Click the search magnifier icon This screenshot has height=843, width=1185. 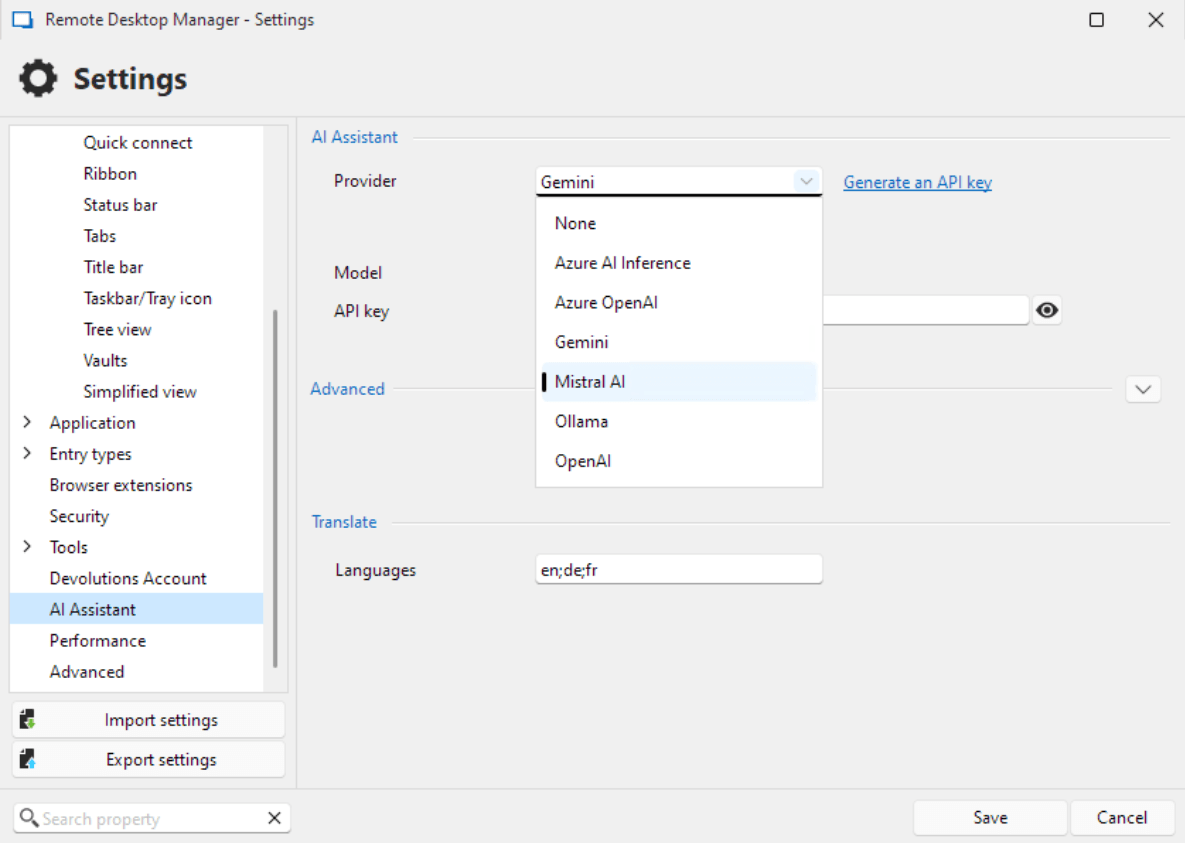tap(29, 818)
